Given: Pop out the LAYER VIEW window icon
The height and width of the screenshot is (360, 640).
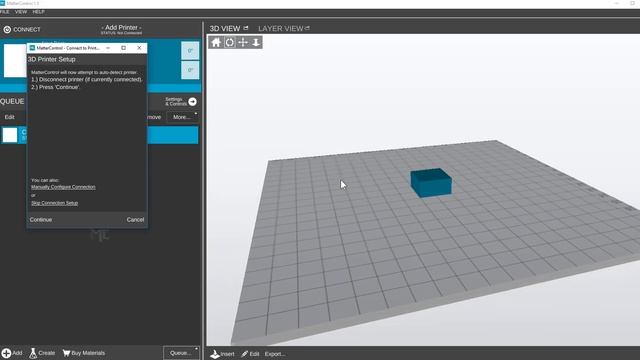Looking at the screenshot, I should 307,28.
